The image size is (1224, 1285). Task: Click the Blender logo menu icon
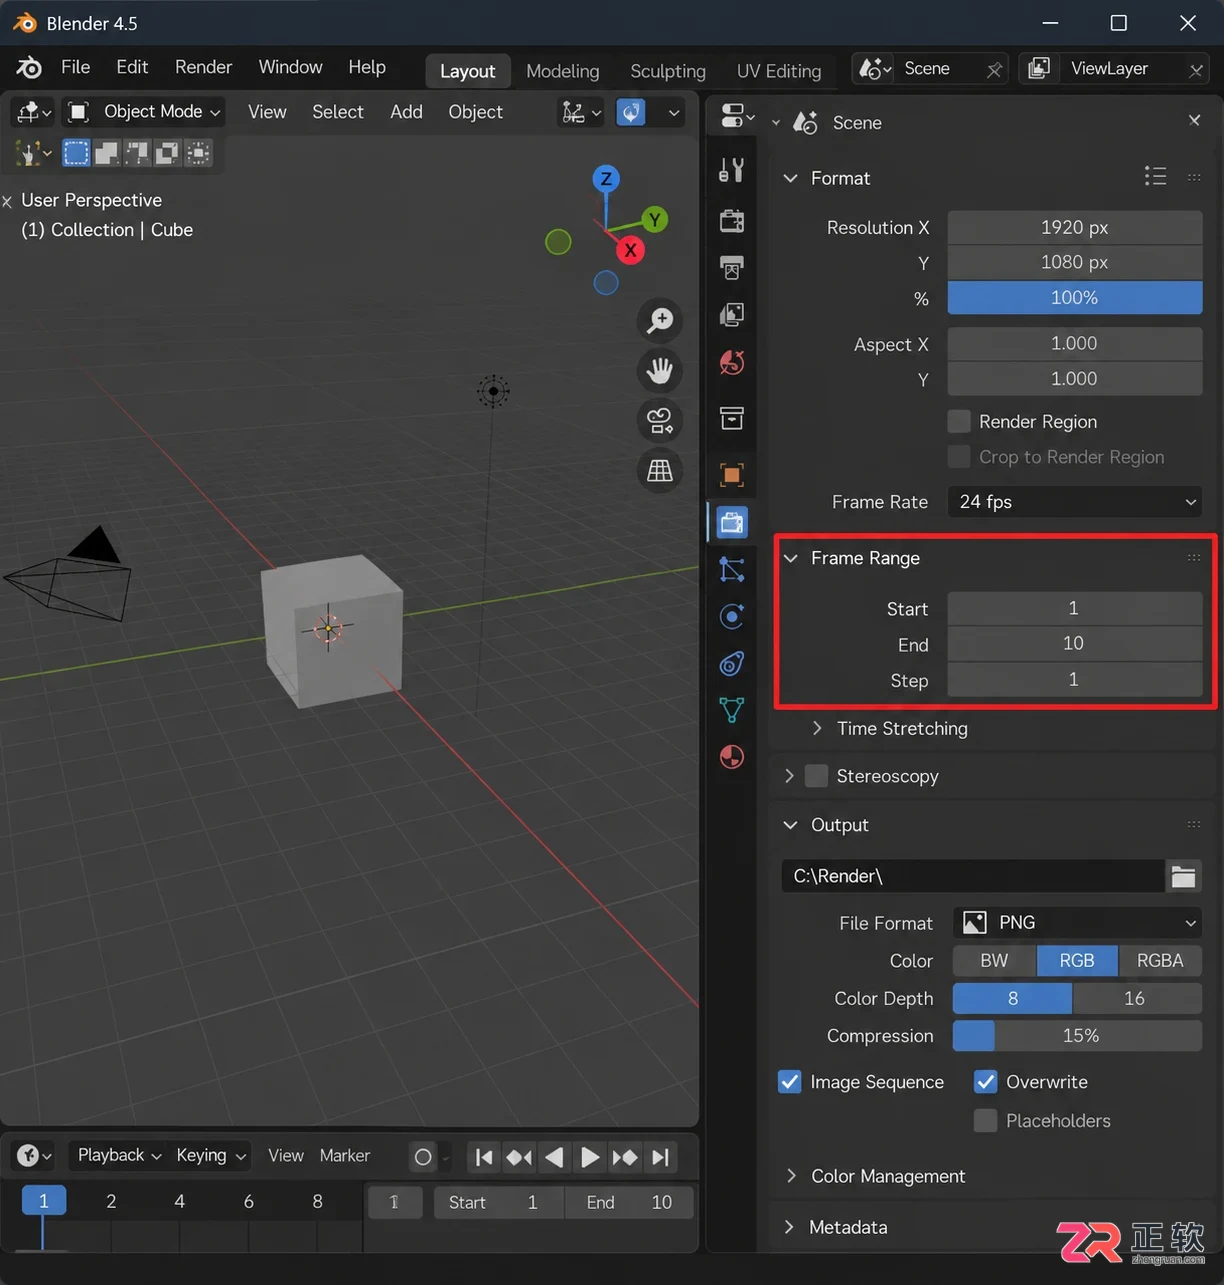coord(29,67)
